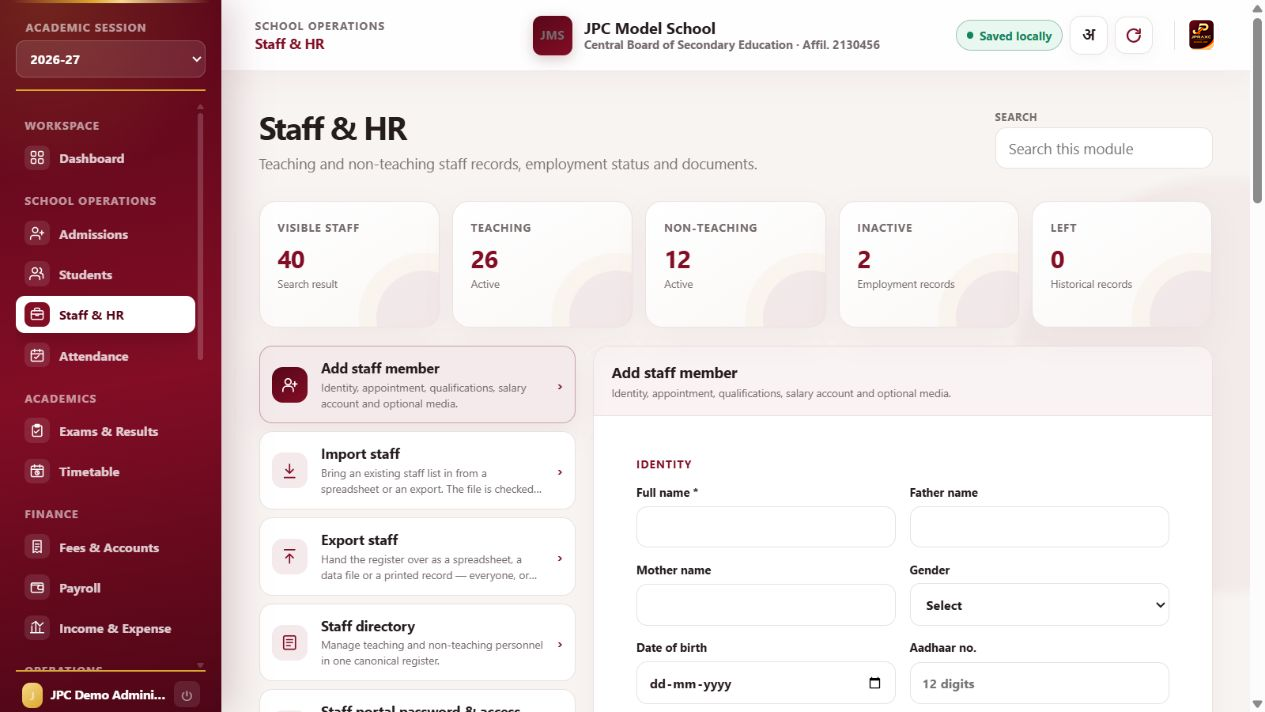Open the Timetable menu item
The height and width of the screenshot is (712, 1265).
pyautogui.click(x=106, y=471)
